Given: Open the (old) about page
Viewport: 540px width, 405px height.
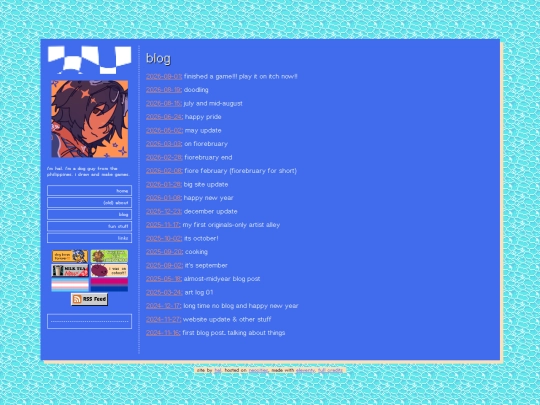Looking at the screenshot, I should [x=90, y=202].
